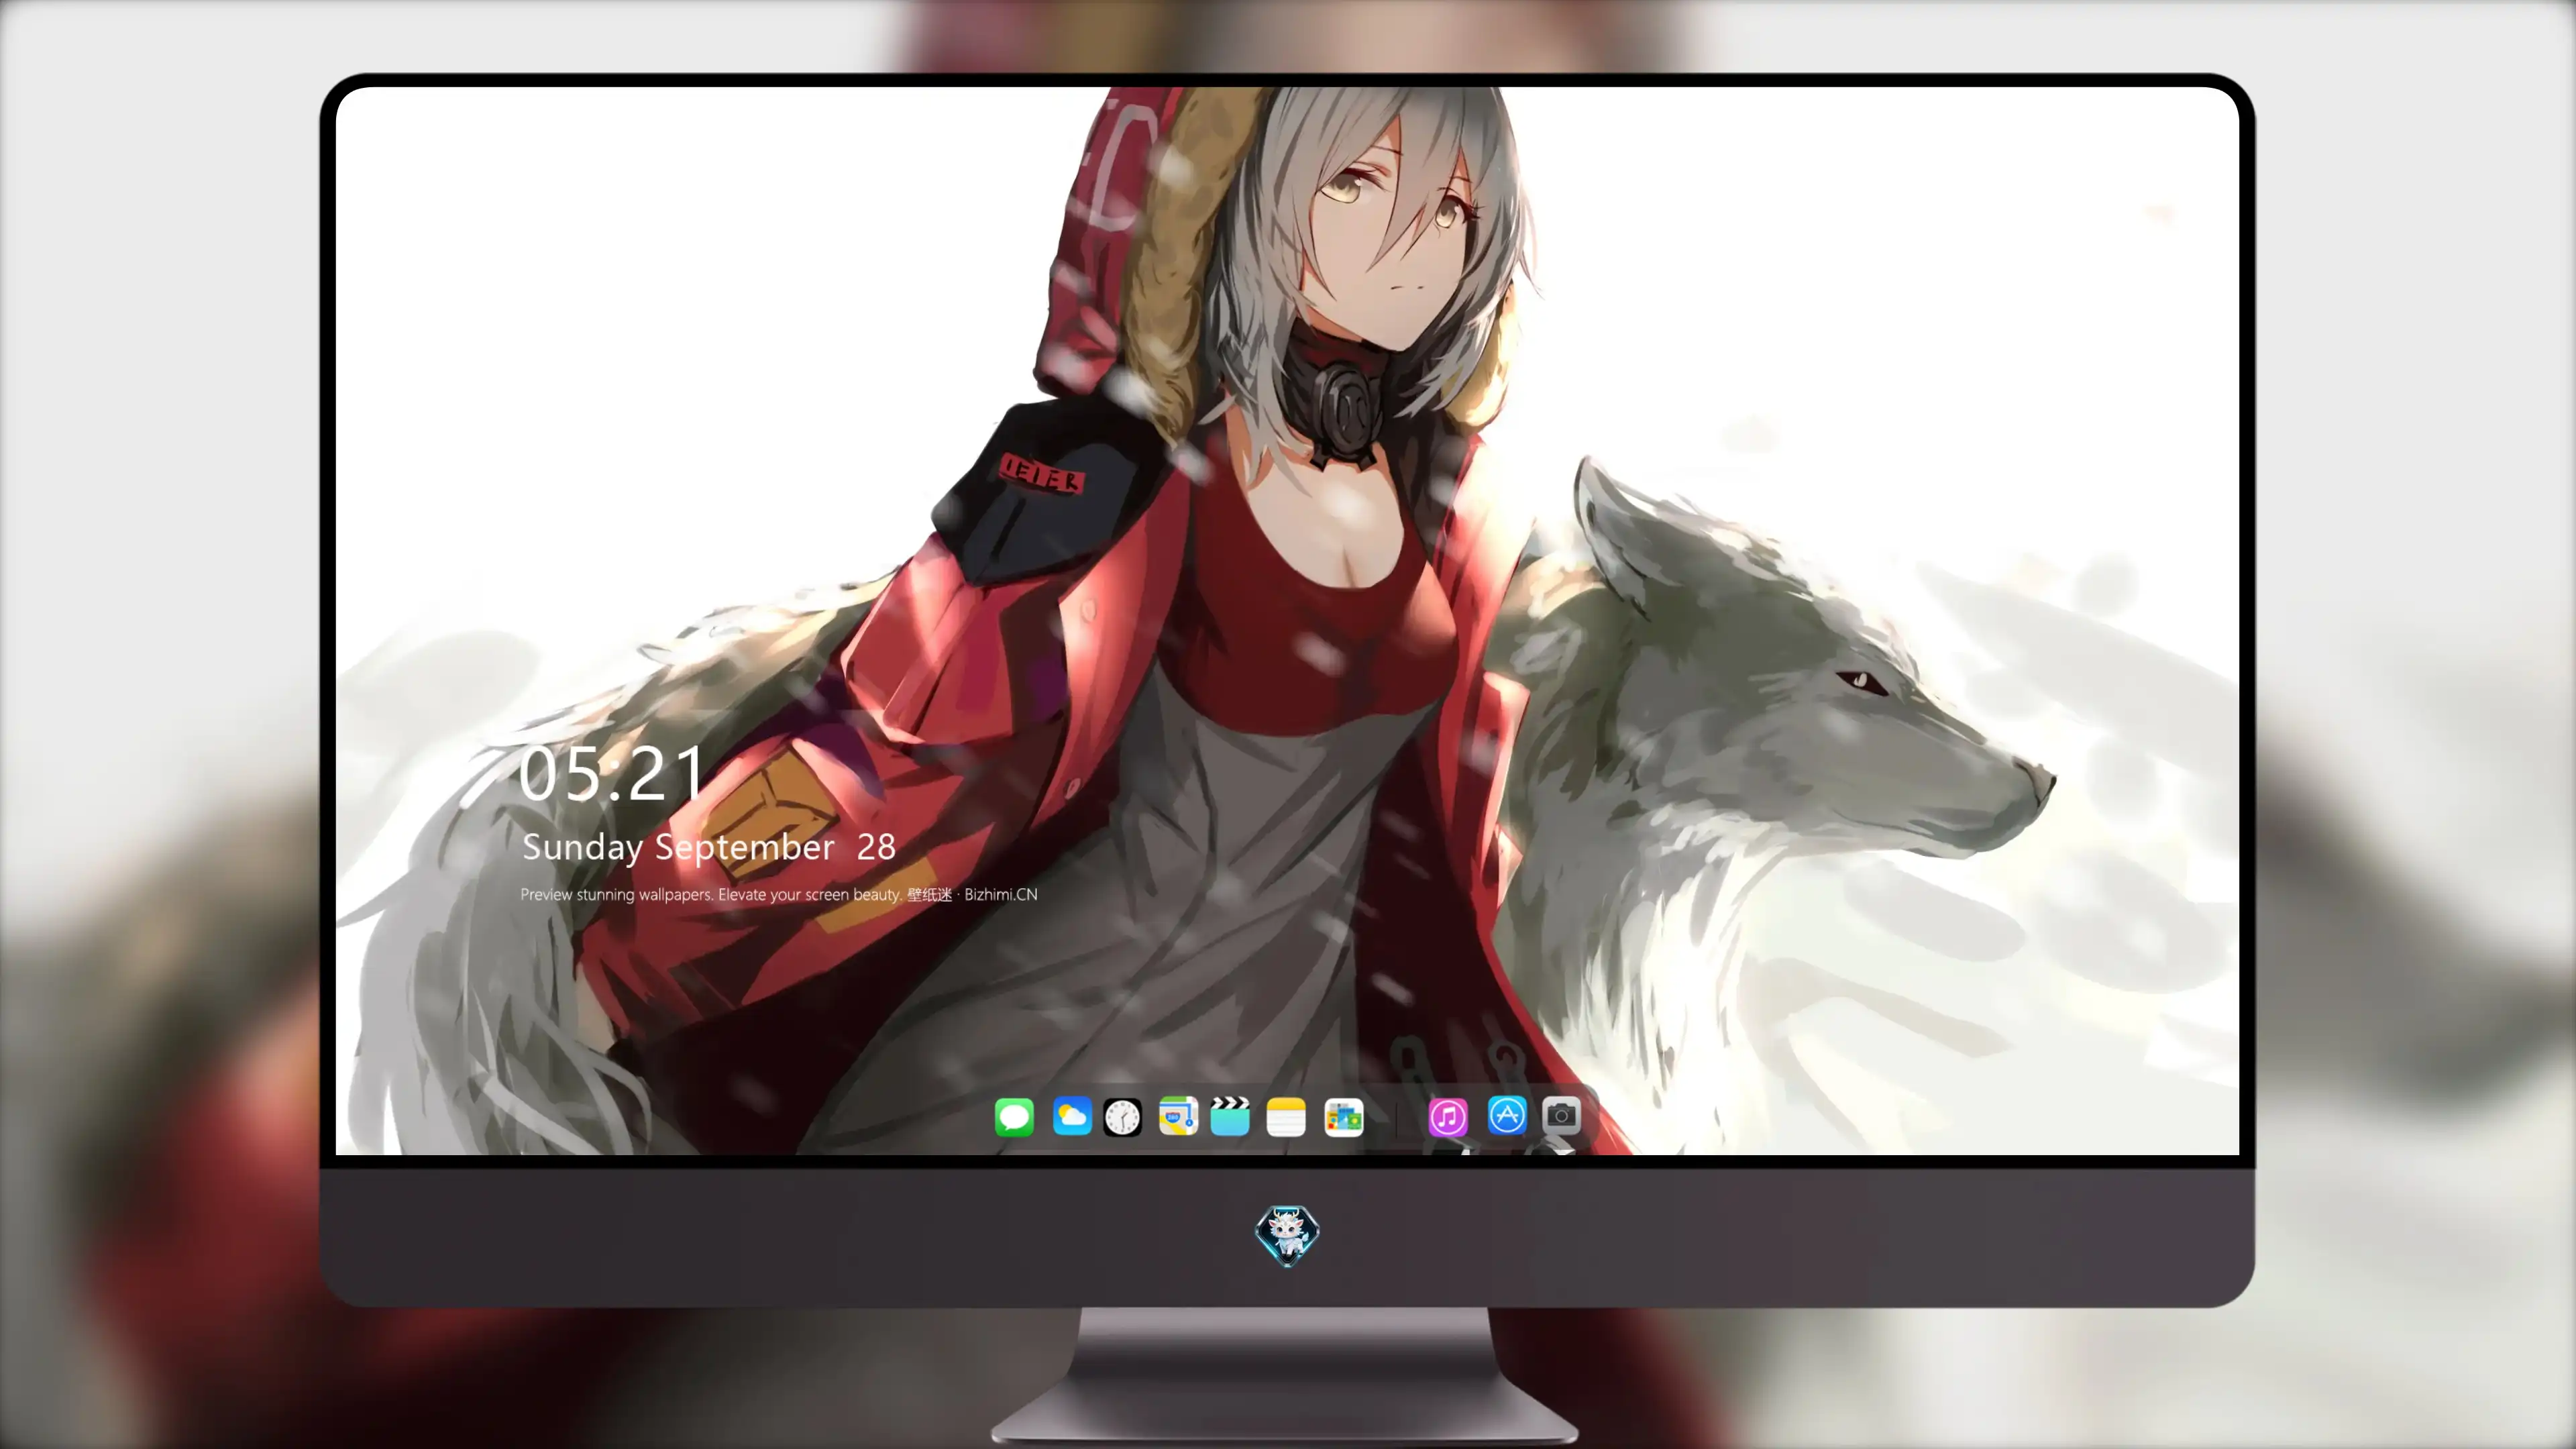Screen dimensions: 2576x1449
Task: Open the Camera app in the dock
Action: [1561, 1115]
